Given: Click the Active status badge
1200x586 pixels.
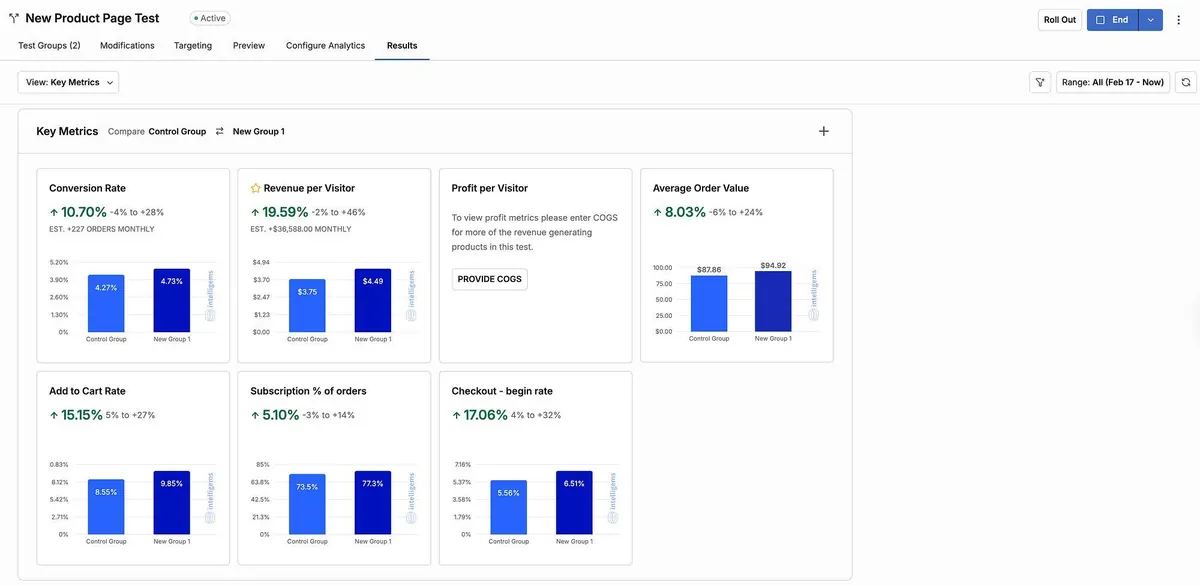Looking at the screenshot, I should [x=210, y=18].
